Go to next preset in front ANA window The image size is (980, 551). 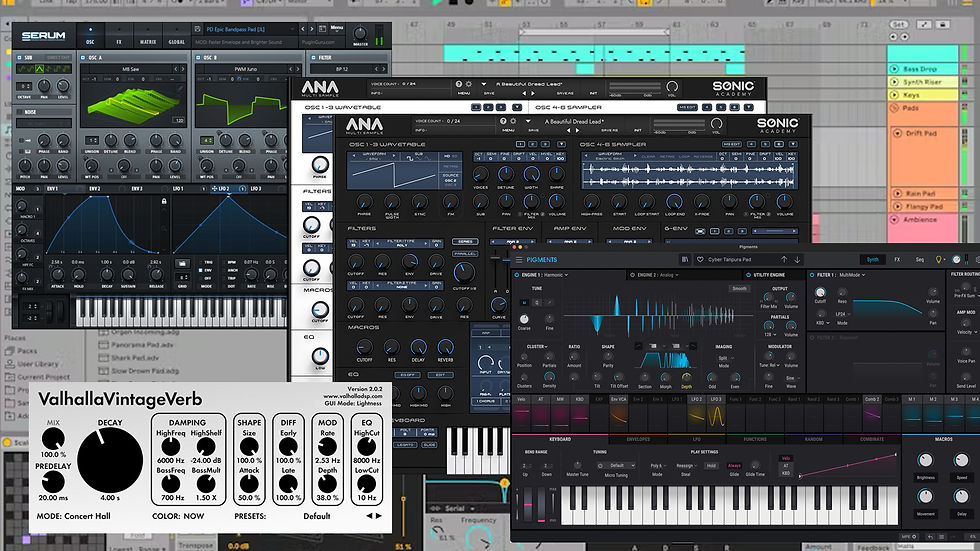[577, 130]
